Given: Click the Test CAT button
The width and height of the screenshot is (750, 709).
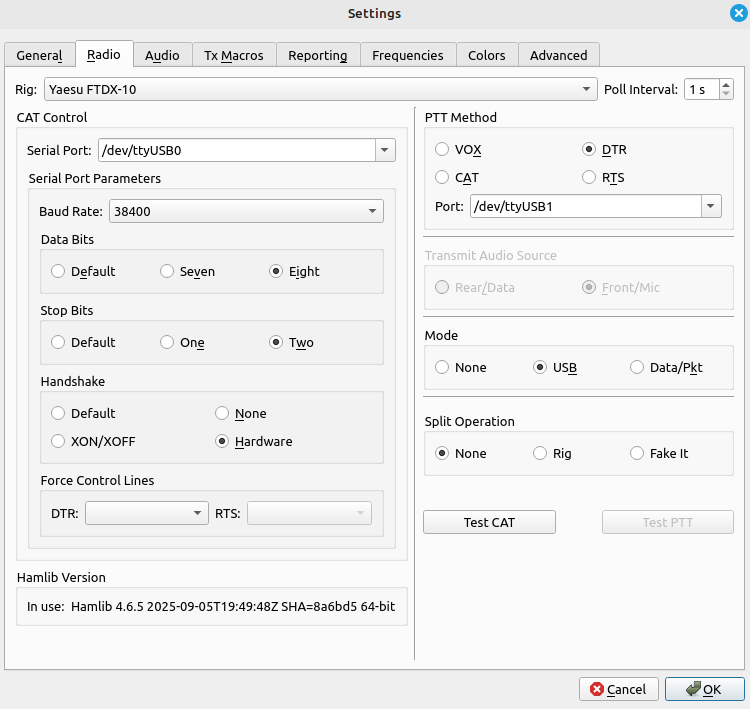Looking at the screenshot, I should pos(489,522).
